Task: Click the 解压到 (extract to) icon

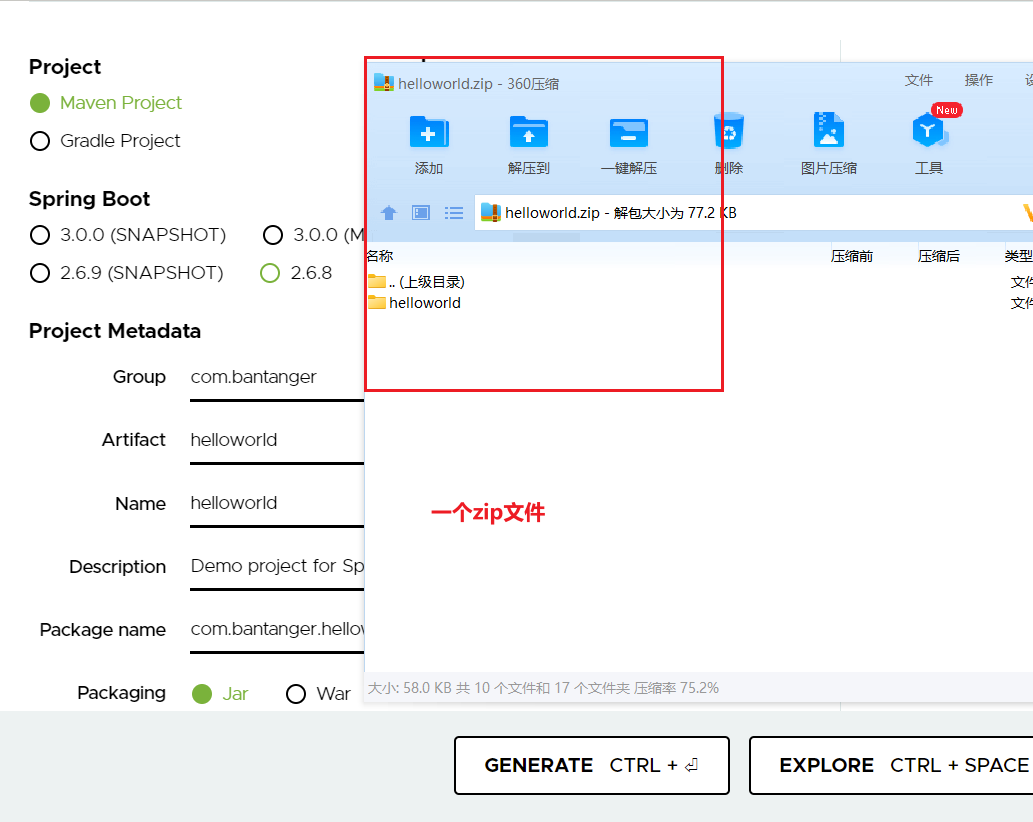Action: [x=528, y=132]
